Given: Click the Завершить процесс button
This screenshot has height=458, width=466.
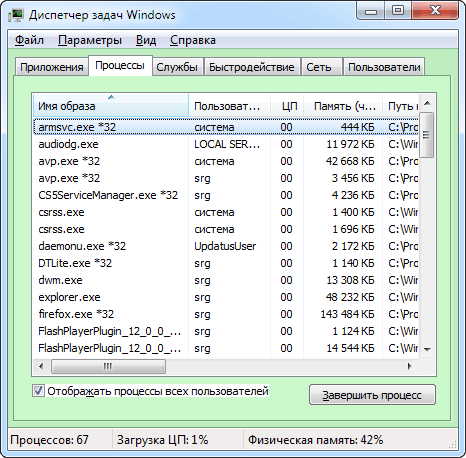Looking at the screenshot, I should (x=372, y=395).
